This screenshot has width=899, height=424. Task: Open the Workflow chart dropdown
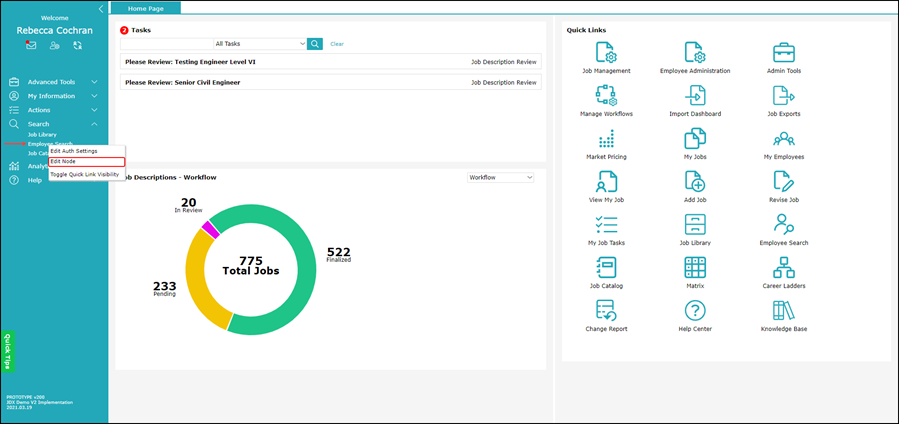coord(501,178)
